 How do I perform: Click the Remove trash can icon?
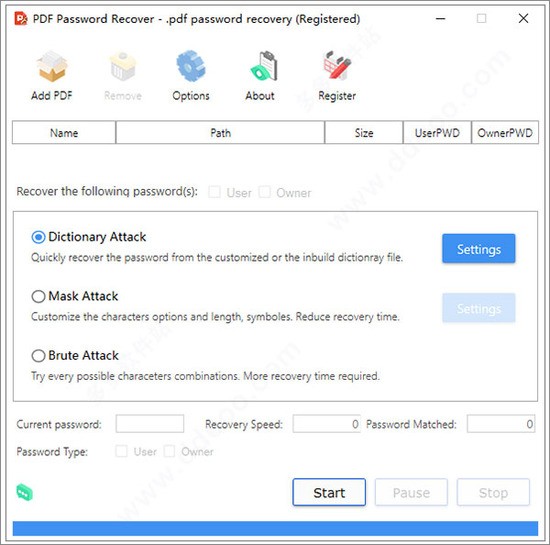tap(123, 66)
